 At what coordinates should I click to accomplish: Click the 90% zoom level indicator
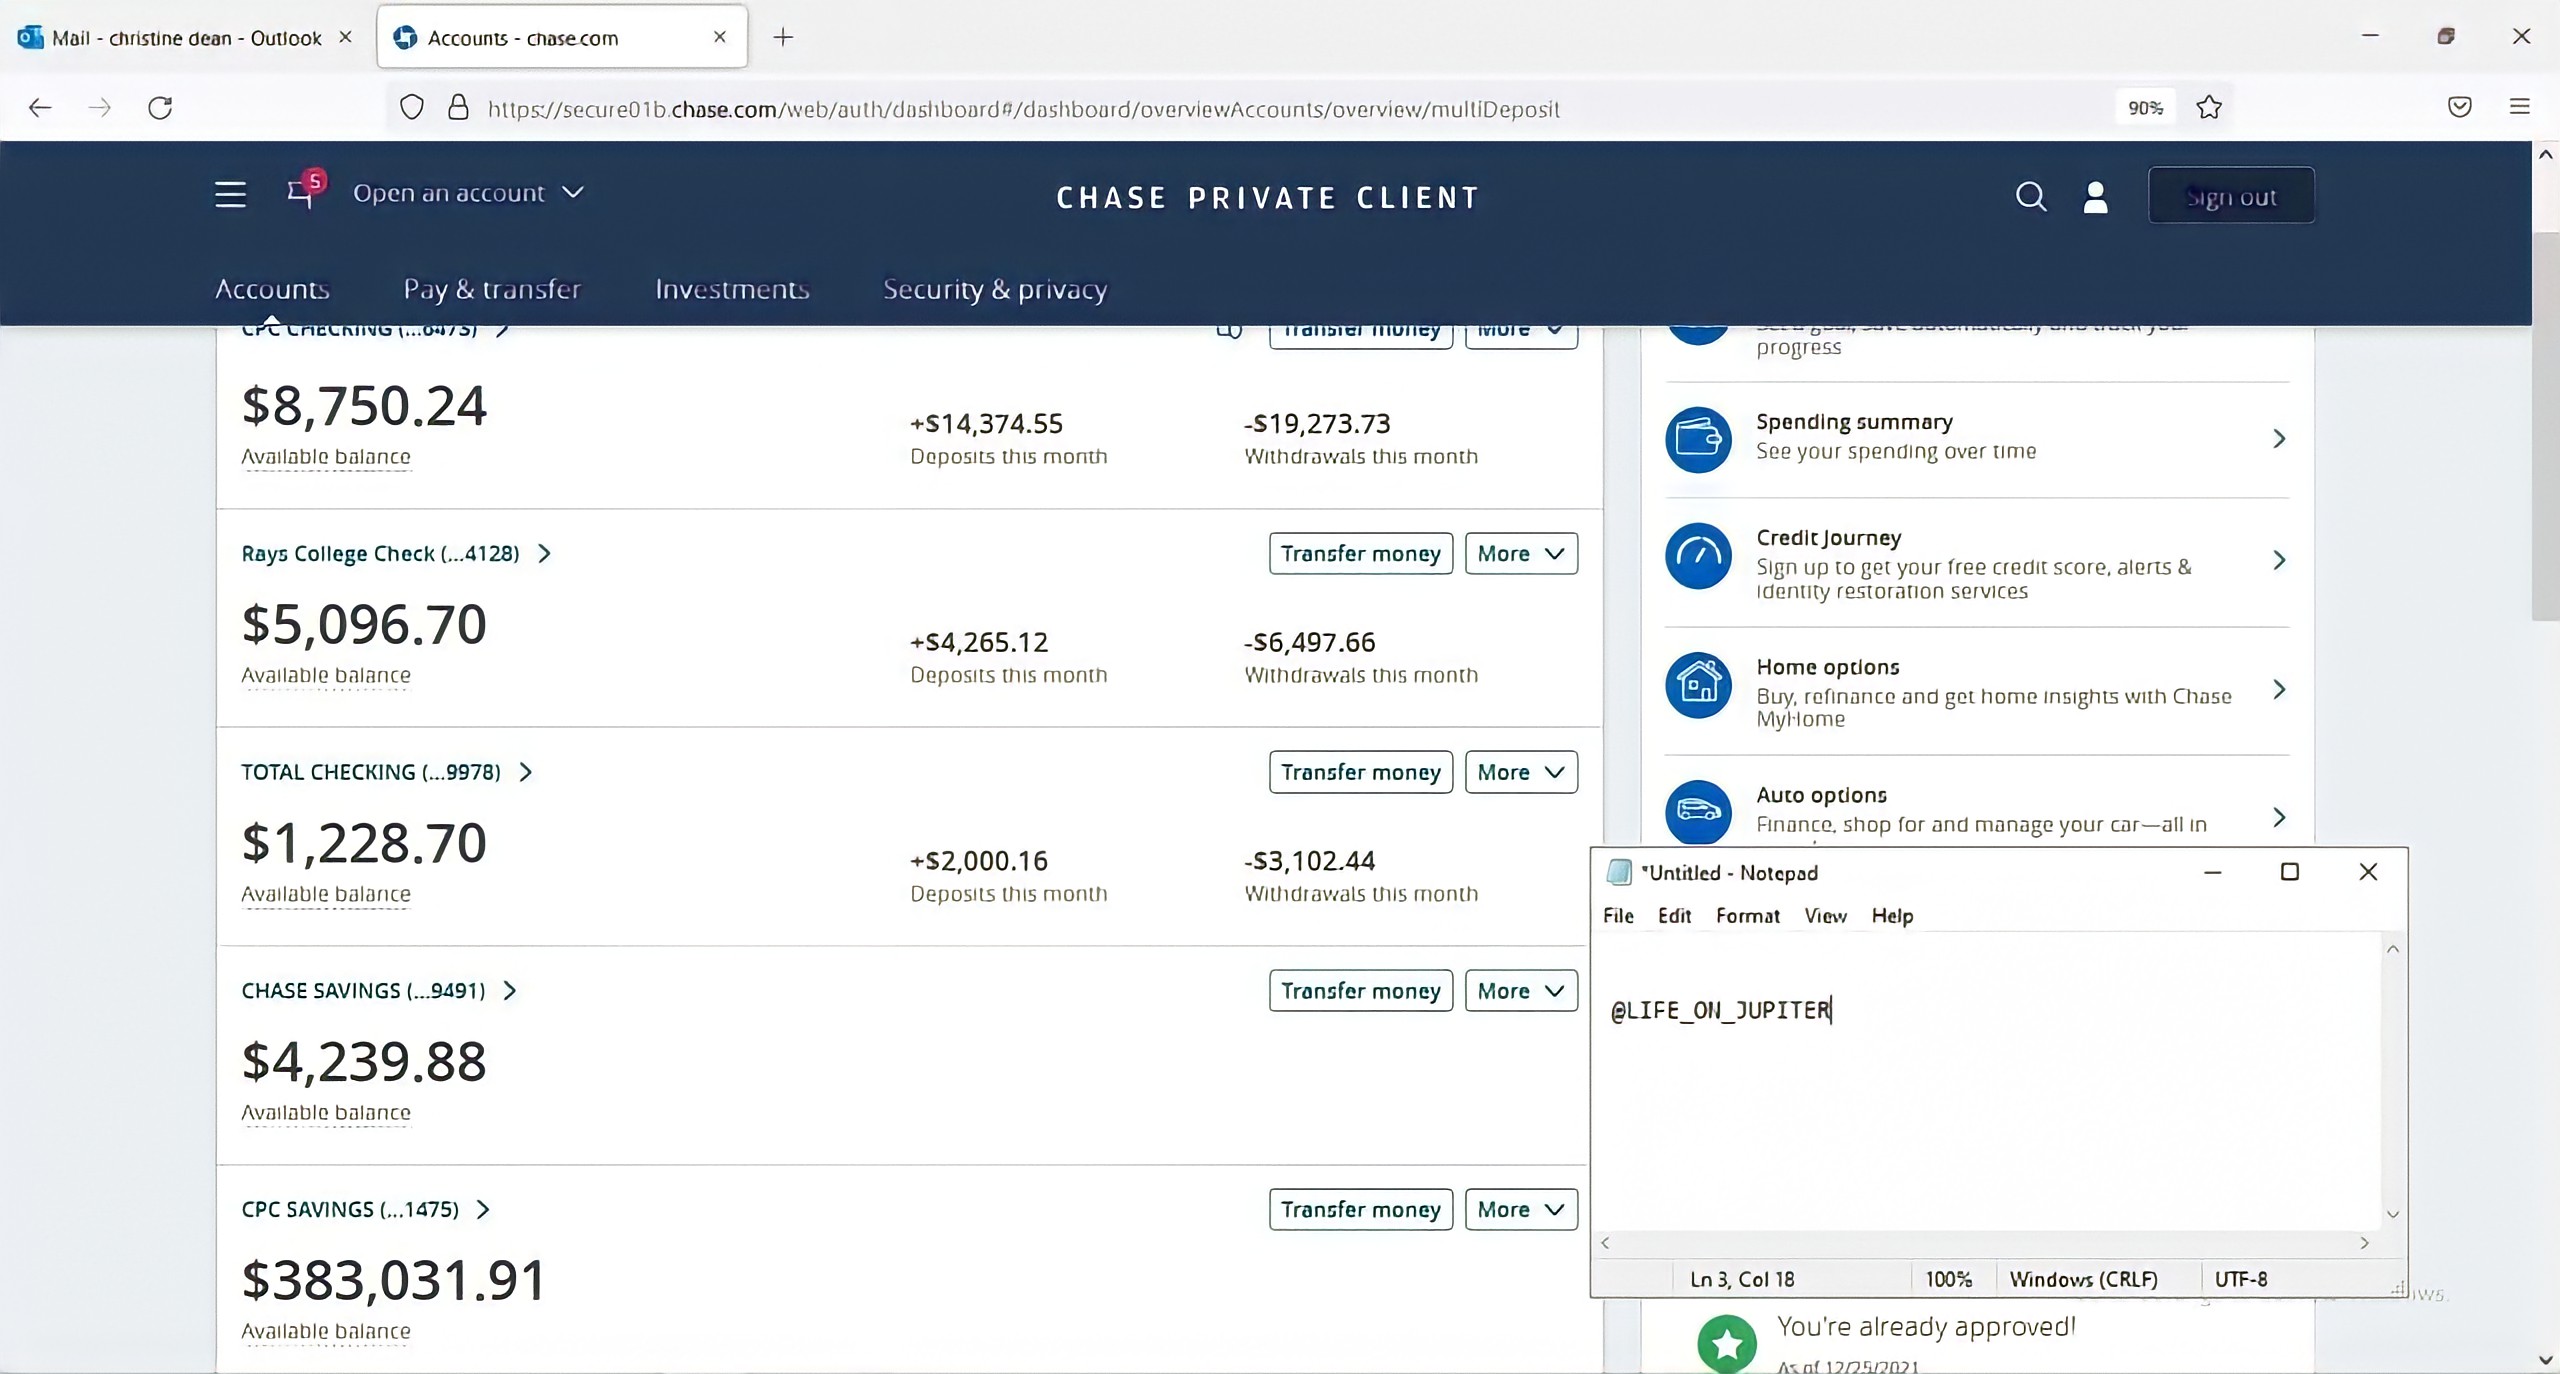click(2145, 107)
